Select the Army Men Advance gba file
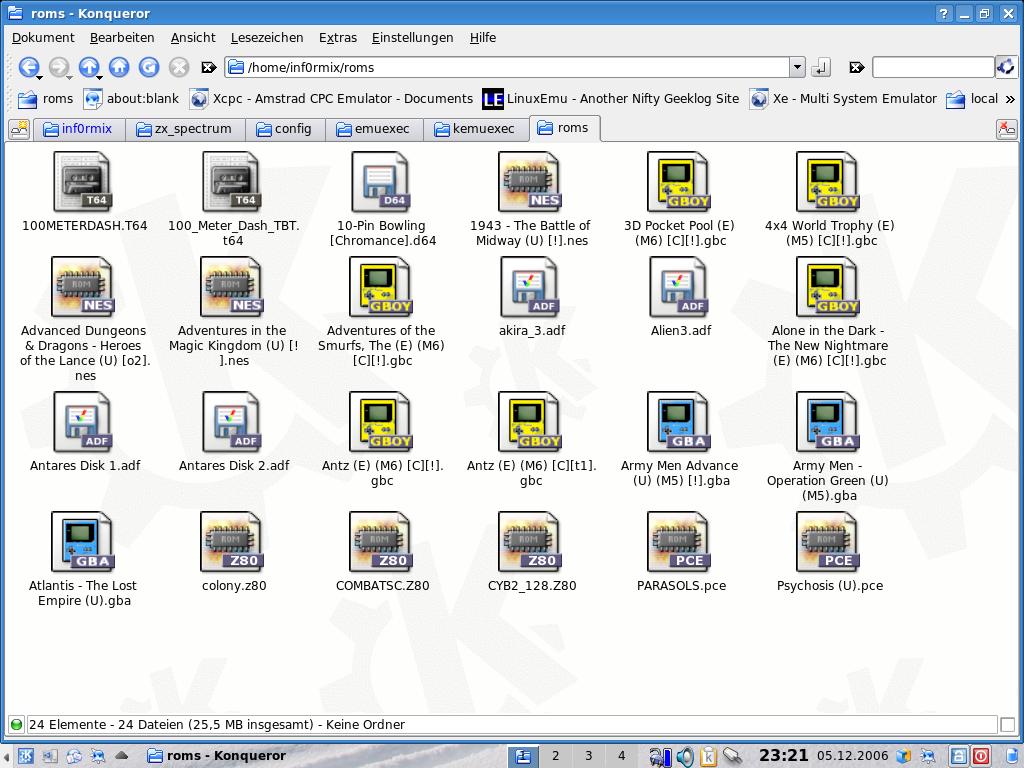Viewport: 1024px width, 768px height. click(x=678, y=422)
